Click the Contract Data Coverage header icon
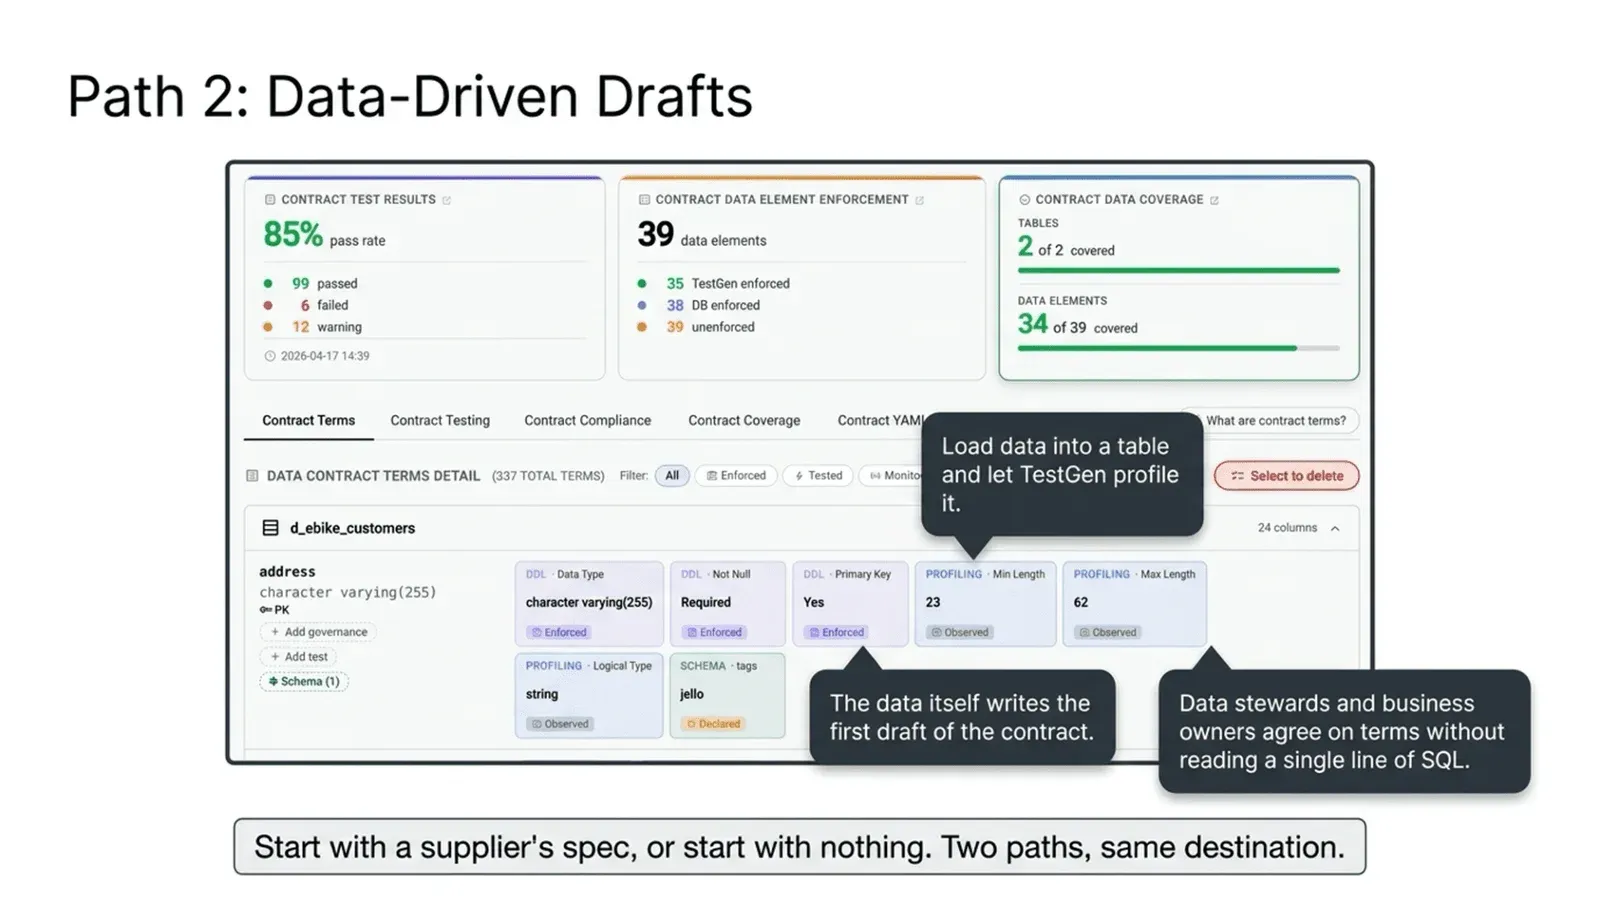 (x=1024, y=200)
